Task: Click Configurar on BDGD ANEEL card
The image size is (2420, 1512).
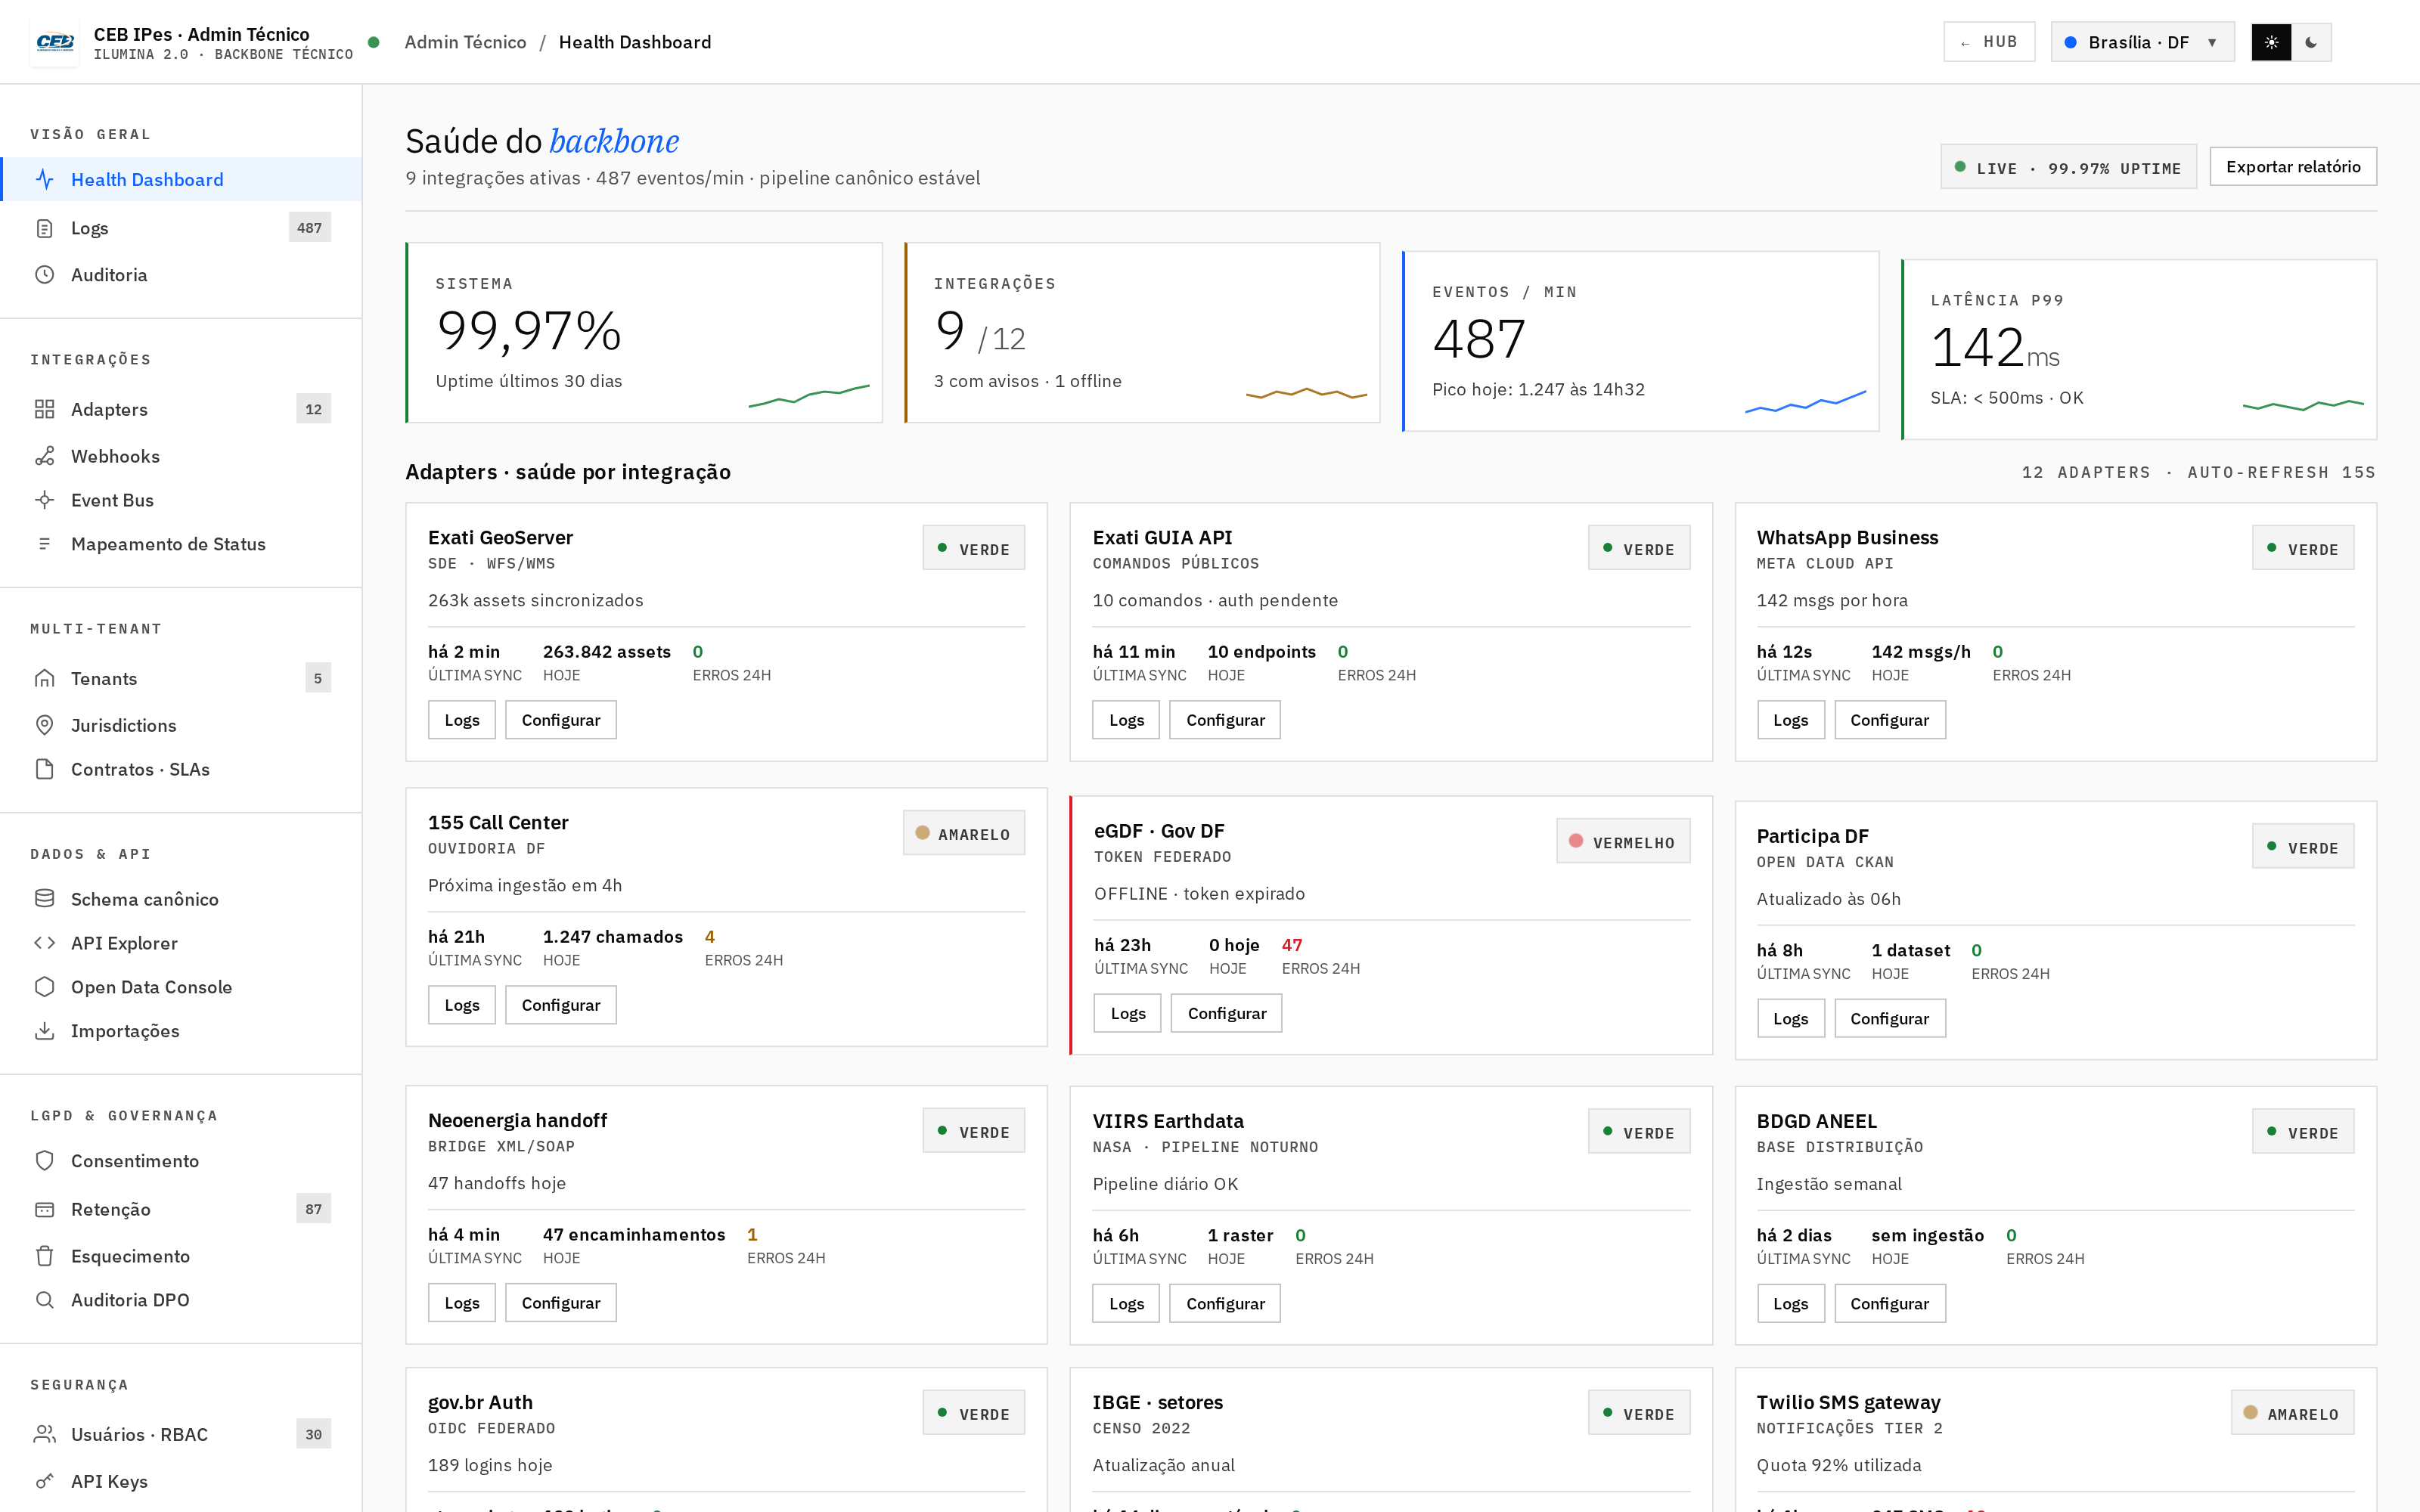Action: click(x=1889, y=1304)
